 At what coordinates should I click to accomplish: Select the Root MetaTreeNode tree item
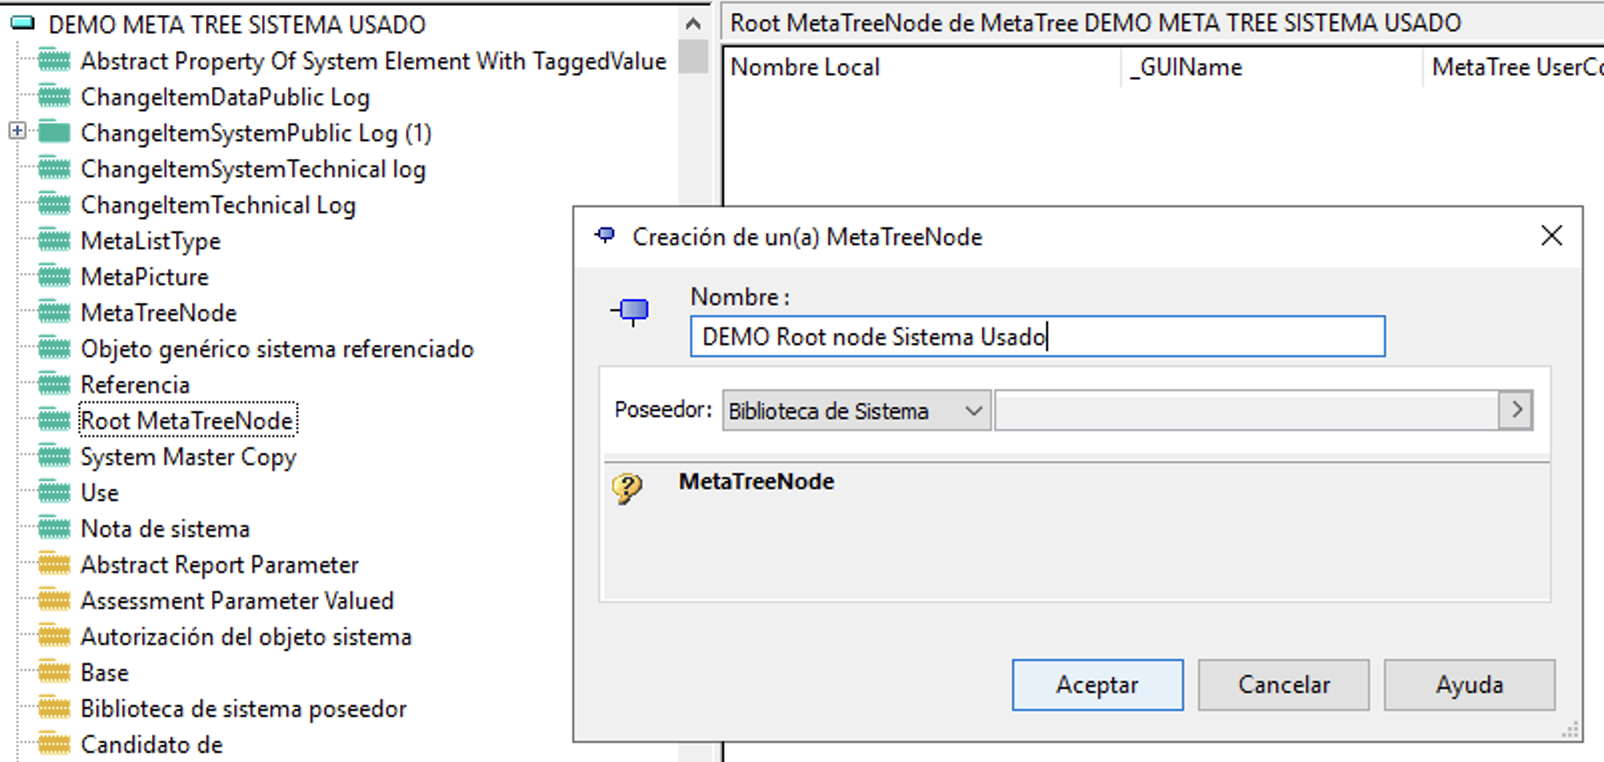[x=187, y=421]
